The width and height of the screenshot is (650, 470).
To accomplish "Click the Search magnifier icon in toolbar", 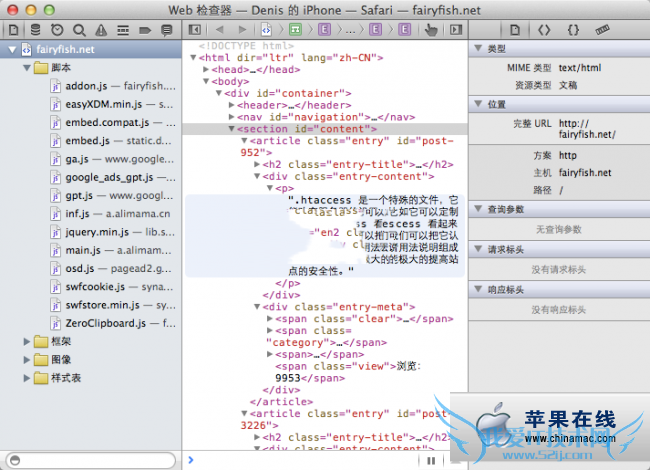I will click(x=79, y=30).
